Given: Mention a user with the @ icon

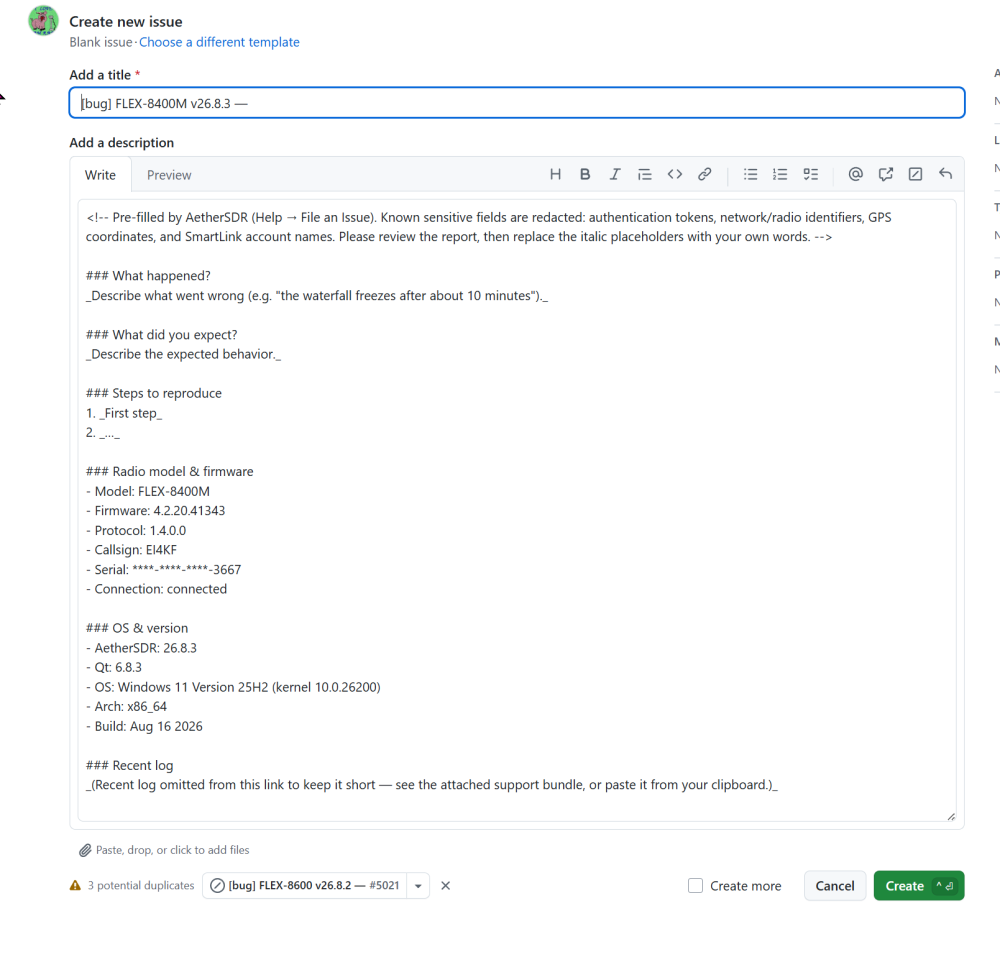Looking at the screenshot, I should point(855,174).
